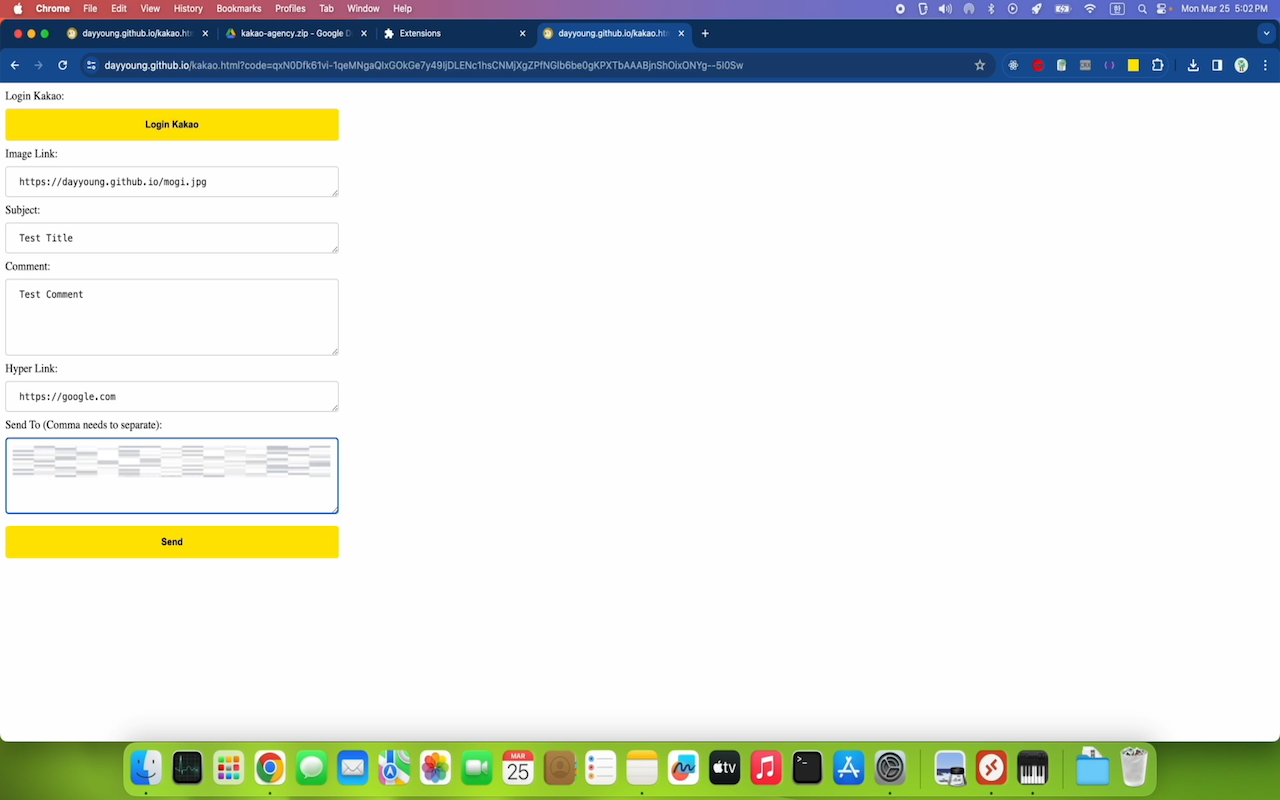This screenshot has height=800, width=1280.
Task: Open the Profiles menu
Action: [x=290, y=8]
